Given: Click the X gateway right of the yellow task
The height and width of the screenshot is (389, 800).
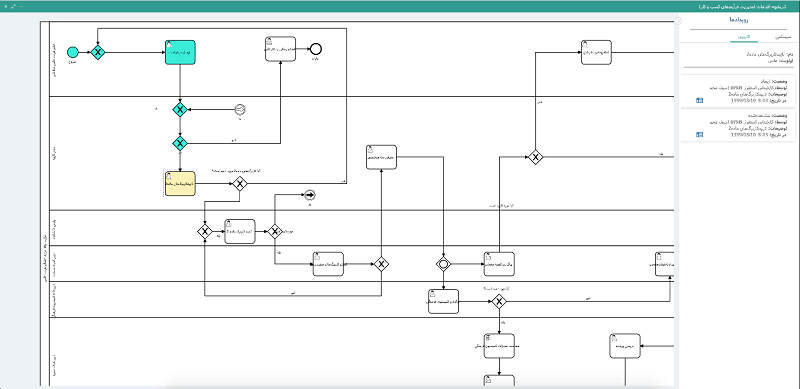Looking at the screenshot, I should tap(240, 184).
